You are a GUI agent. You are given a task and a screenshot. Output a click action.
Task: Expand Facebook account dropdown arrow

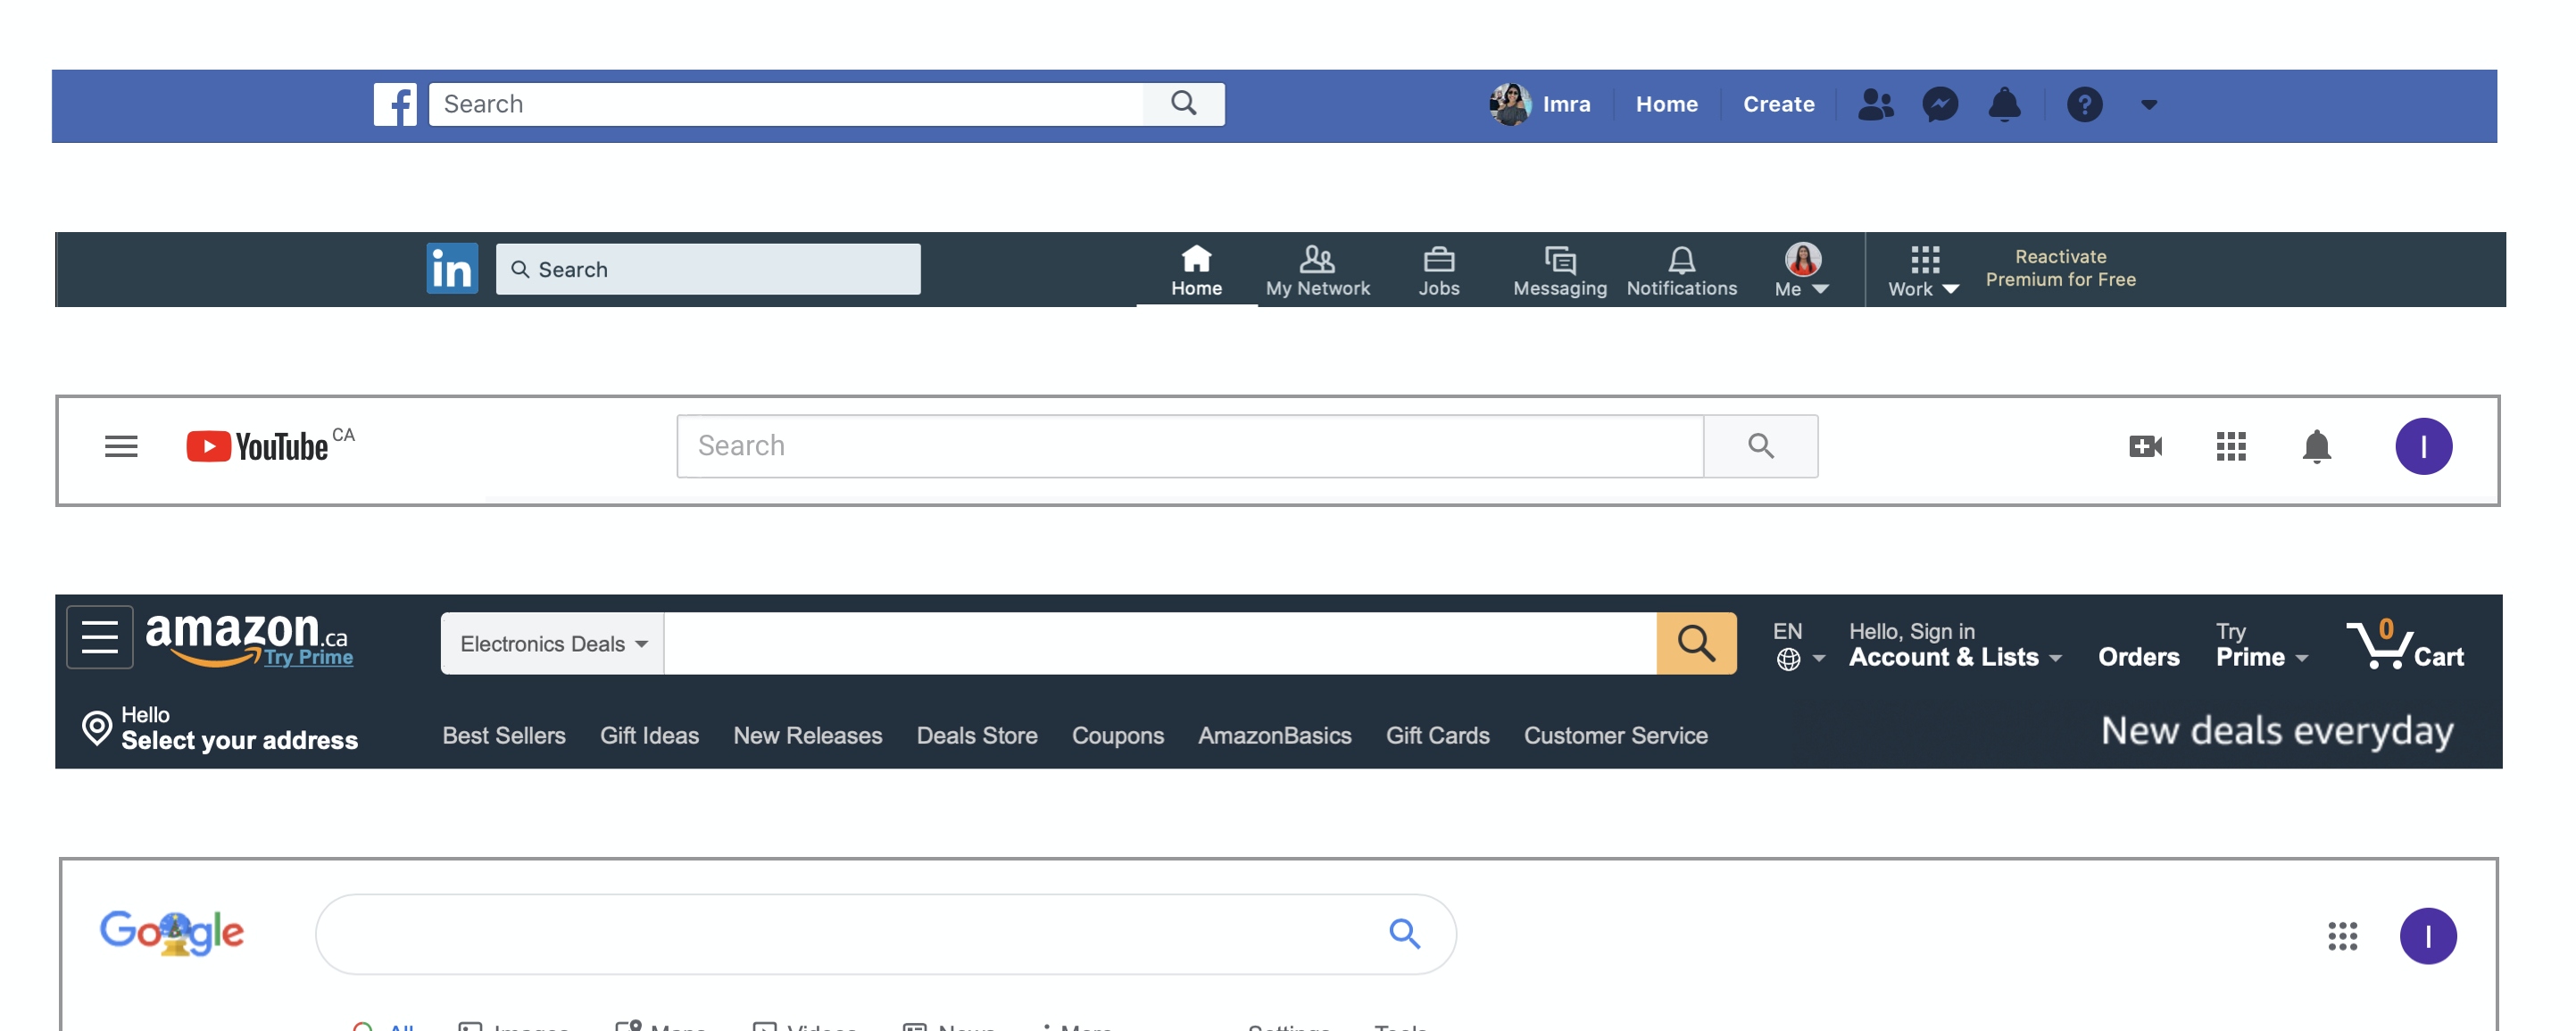click(2148, 104)
